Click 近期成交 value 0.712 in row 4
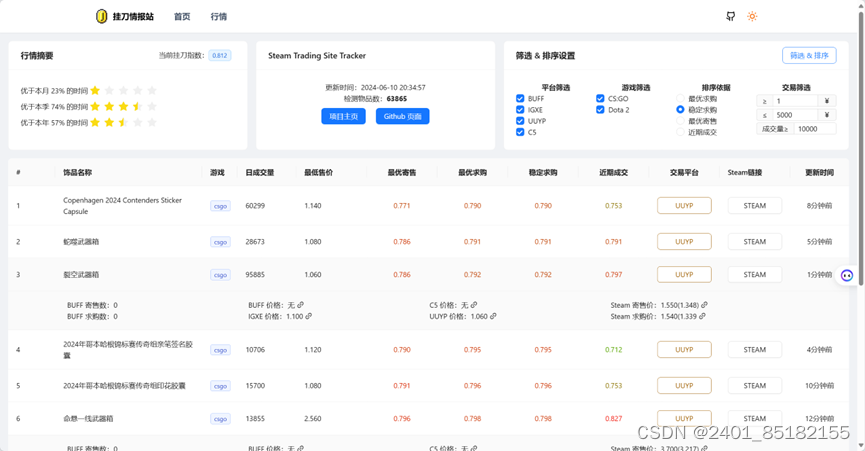 point(613,350)
